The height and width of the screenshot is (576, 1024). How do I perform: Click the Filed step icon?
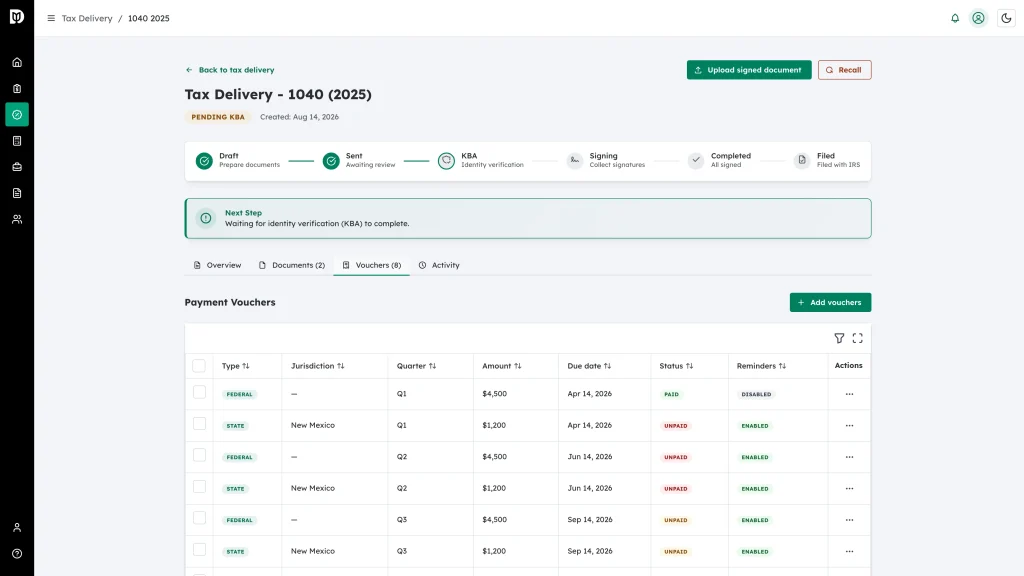click(802, 161)
